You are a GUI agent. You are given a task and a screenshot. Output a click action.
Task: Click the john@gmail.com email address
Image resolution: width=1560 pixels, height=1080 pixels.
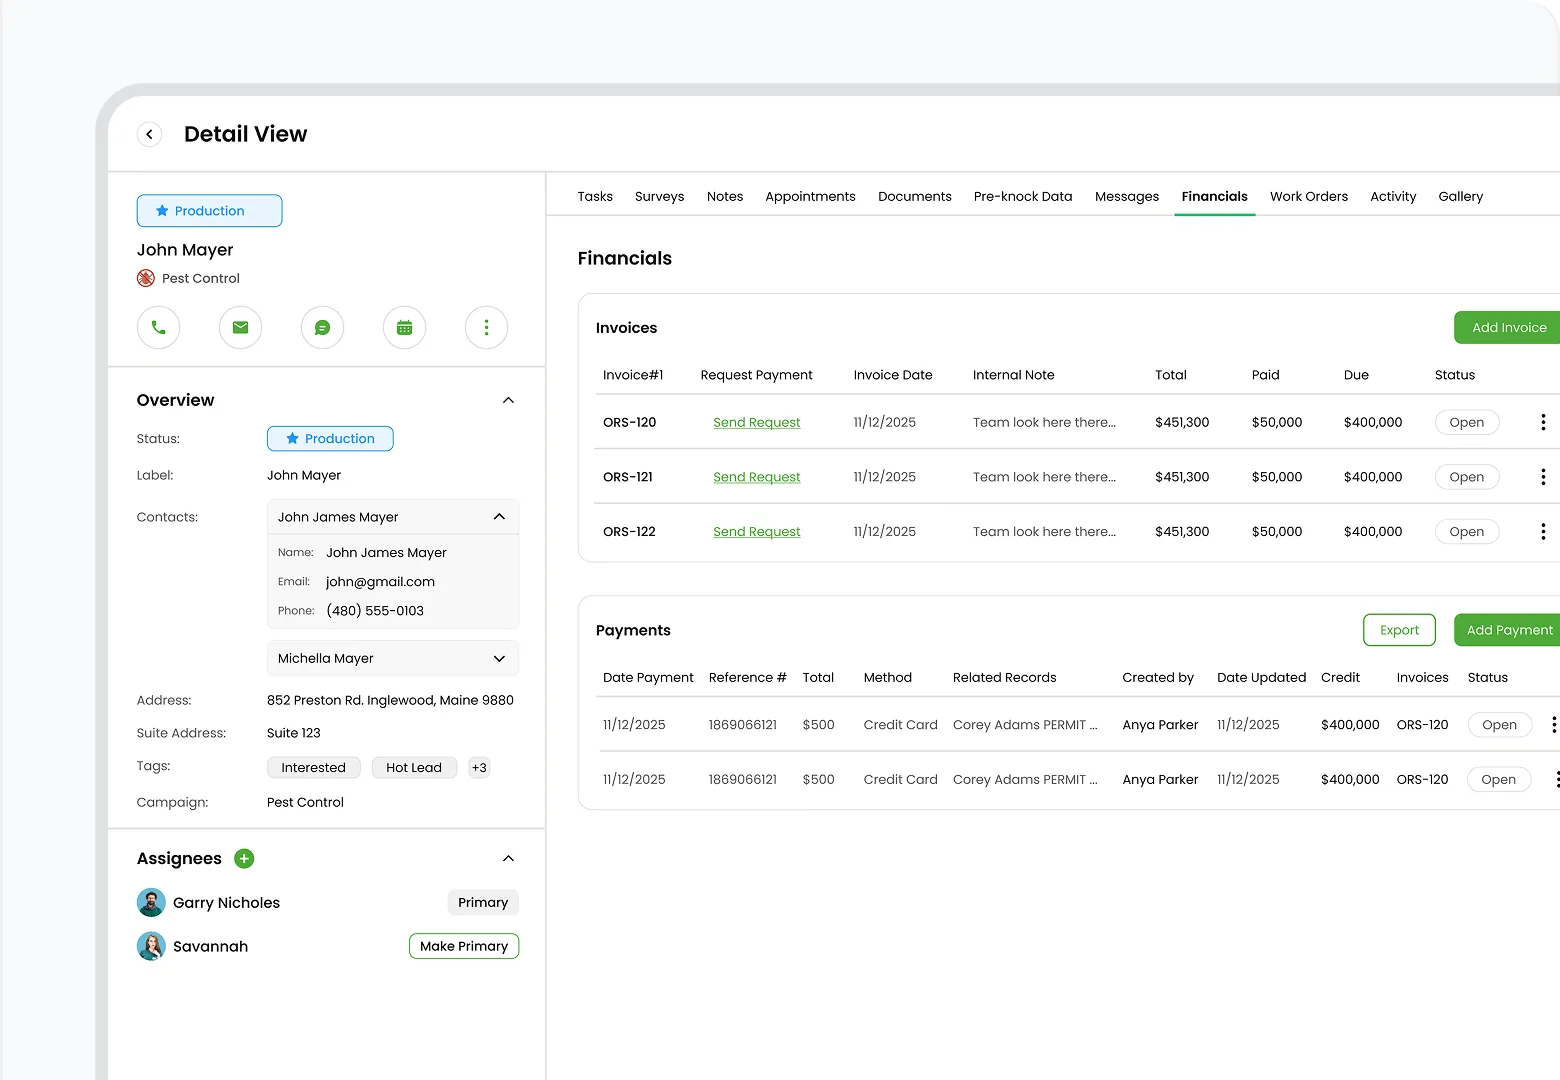click(x=380, y=581)
